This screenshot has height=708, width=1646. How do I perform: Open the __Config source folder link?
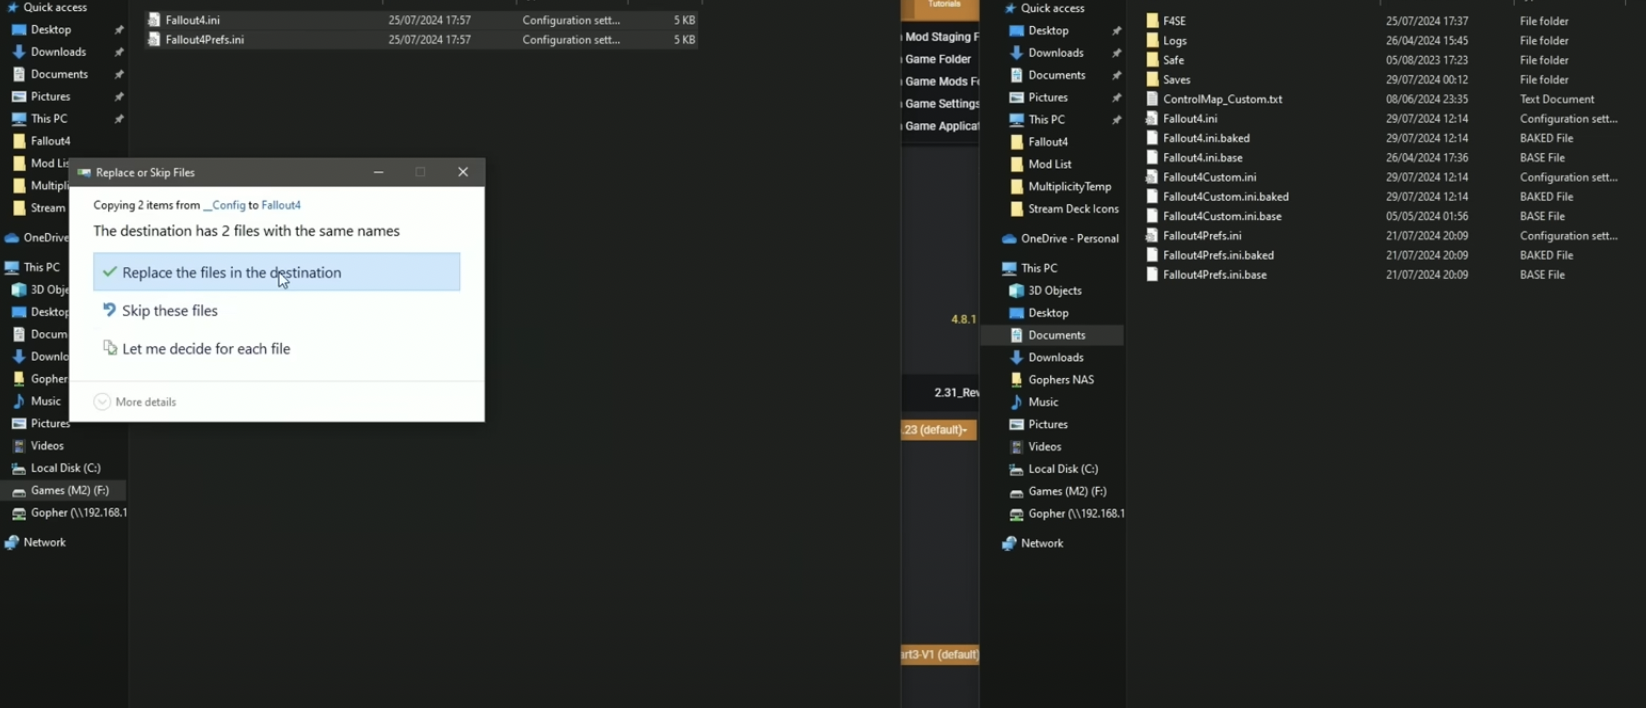[x=224, y=205]
